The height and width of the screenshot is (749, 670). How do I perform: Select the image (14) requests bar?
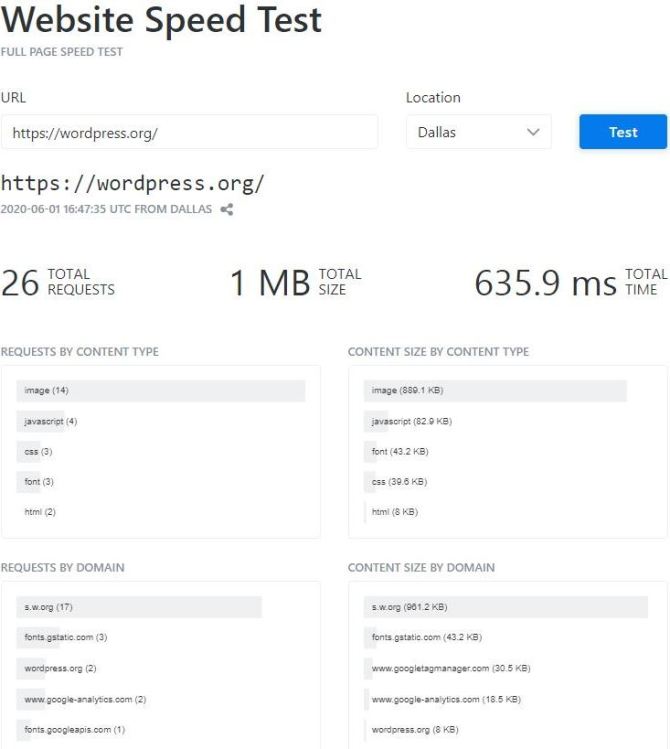(x=160, y=391)
